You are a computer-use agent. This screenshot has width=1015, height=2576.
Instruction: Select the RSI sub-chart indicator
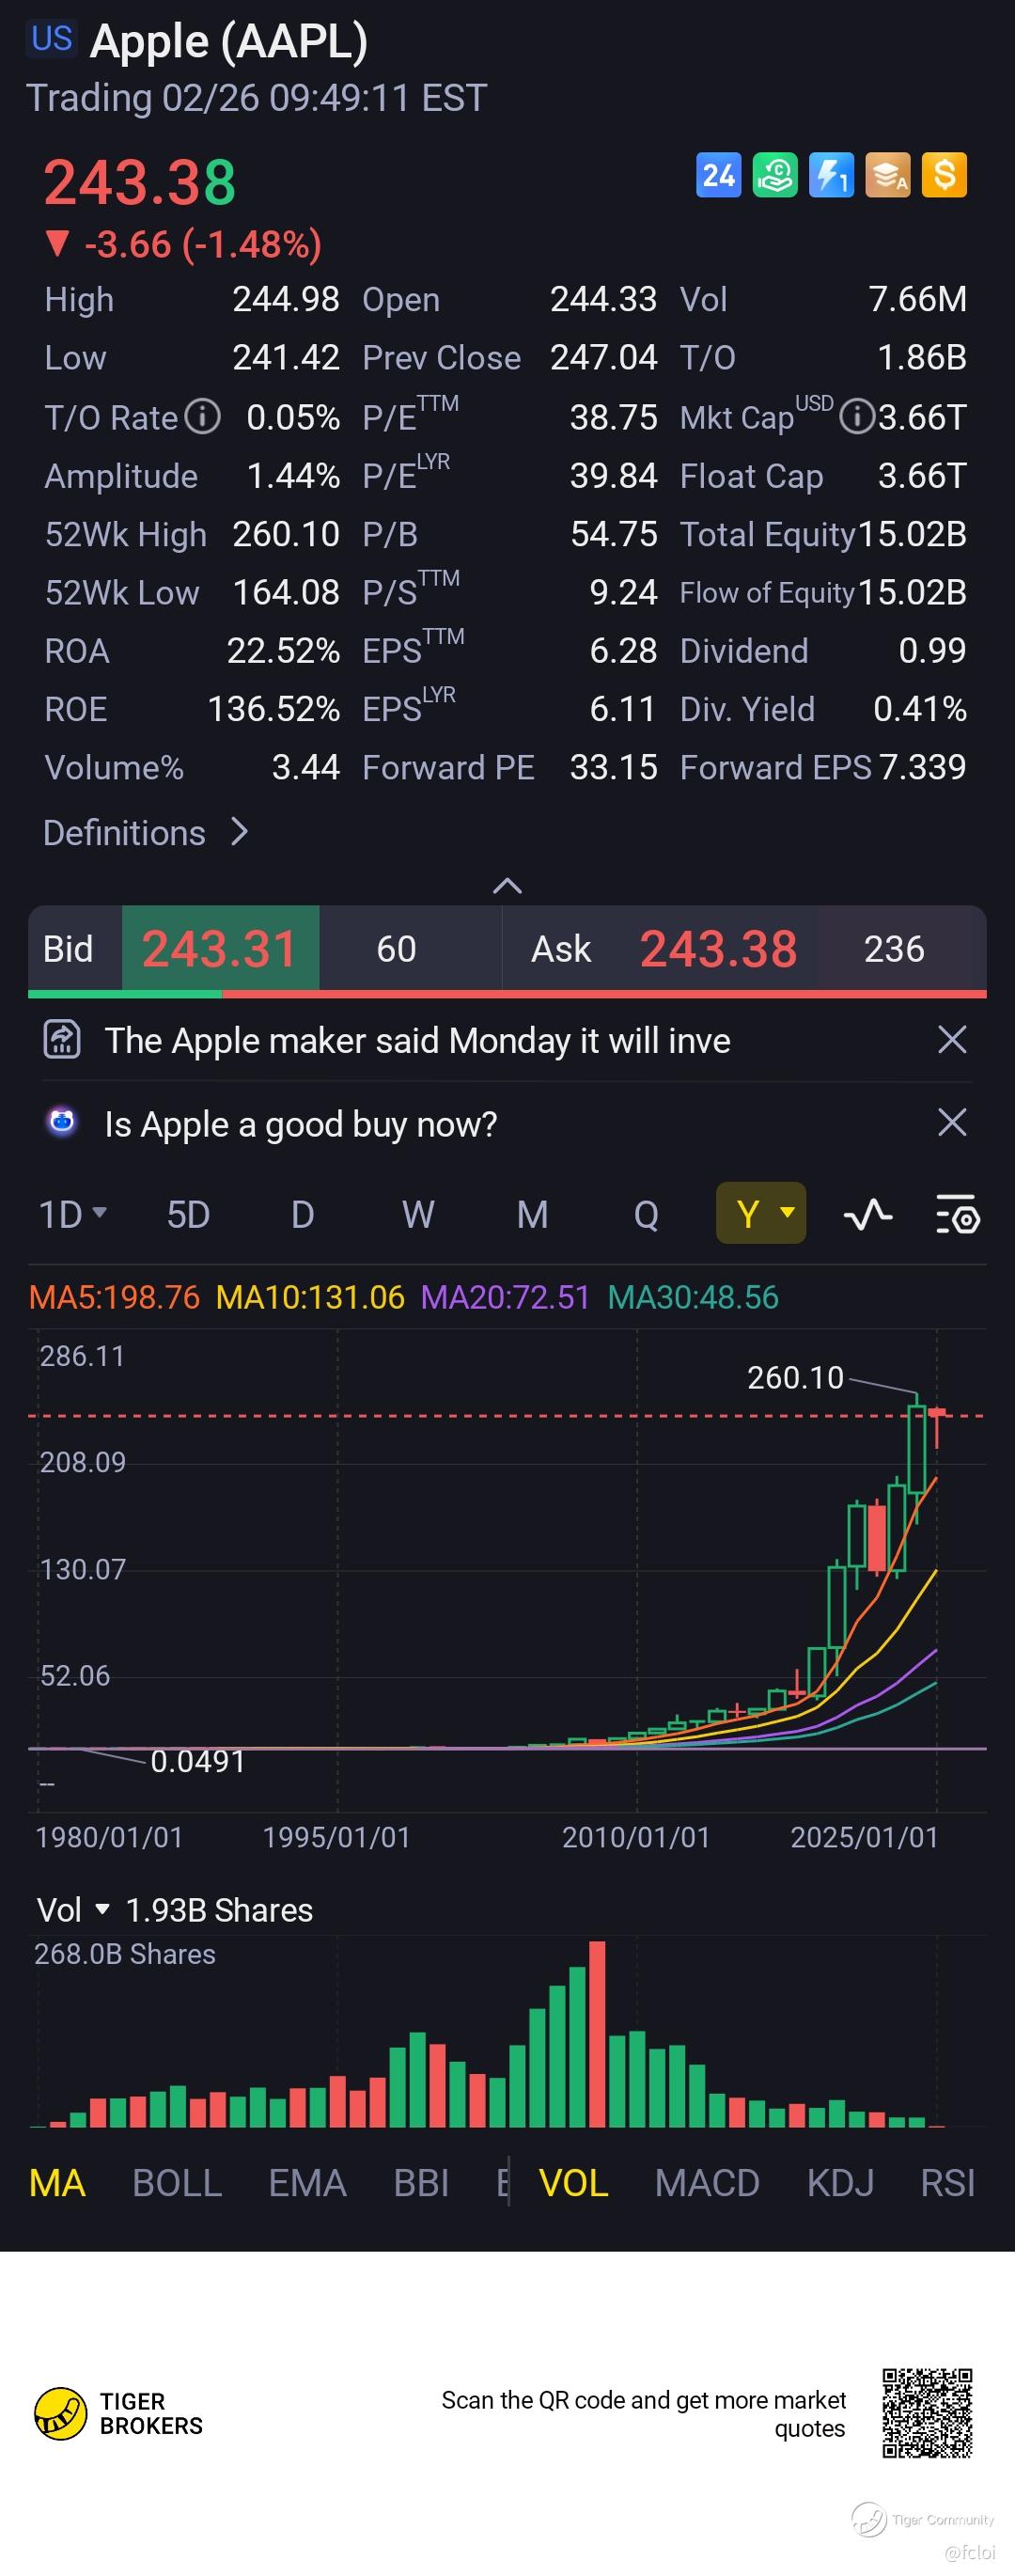947,2183
